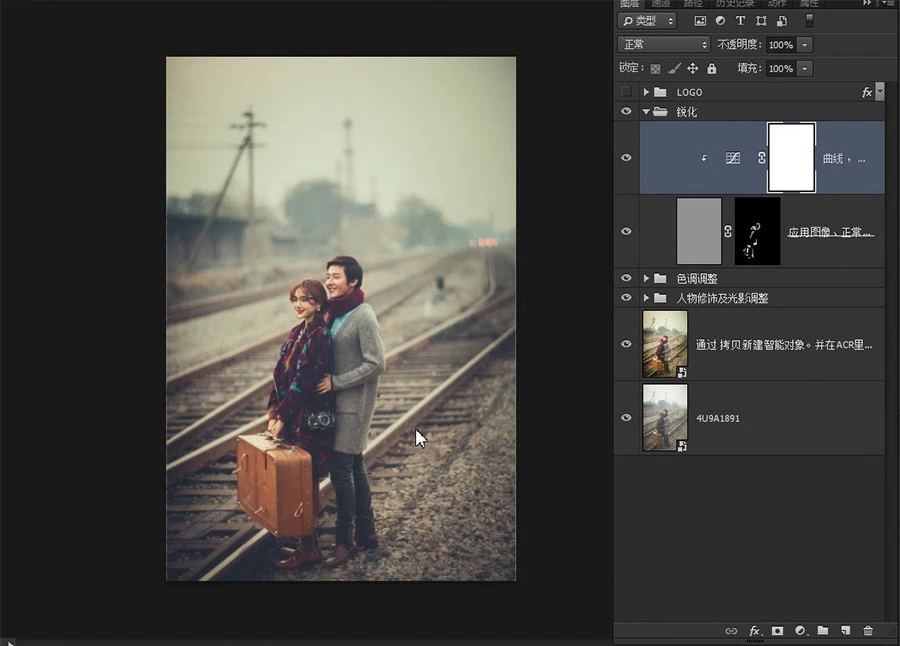Hide the 4U9A1891 layer
Screen dimensions: 900x646
pos(626,417)
